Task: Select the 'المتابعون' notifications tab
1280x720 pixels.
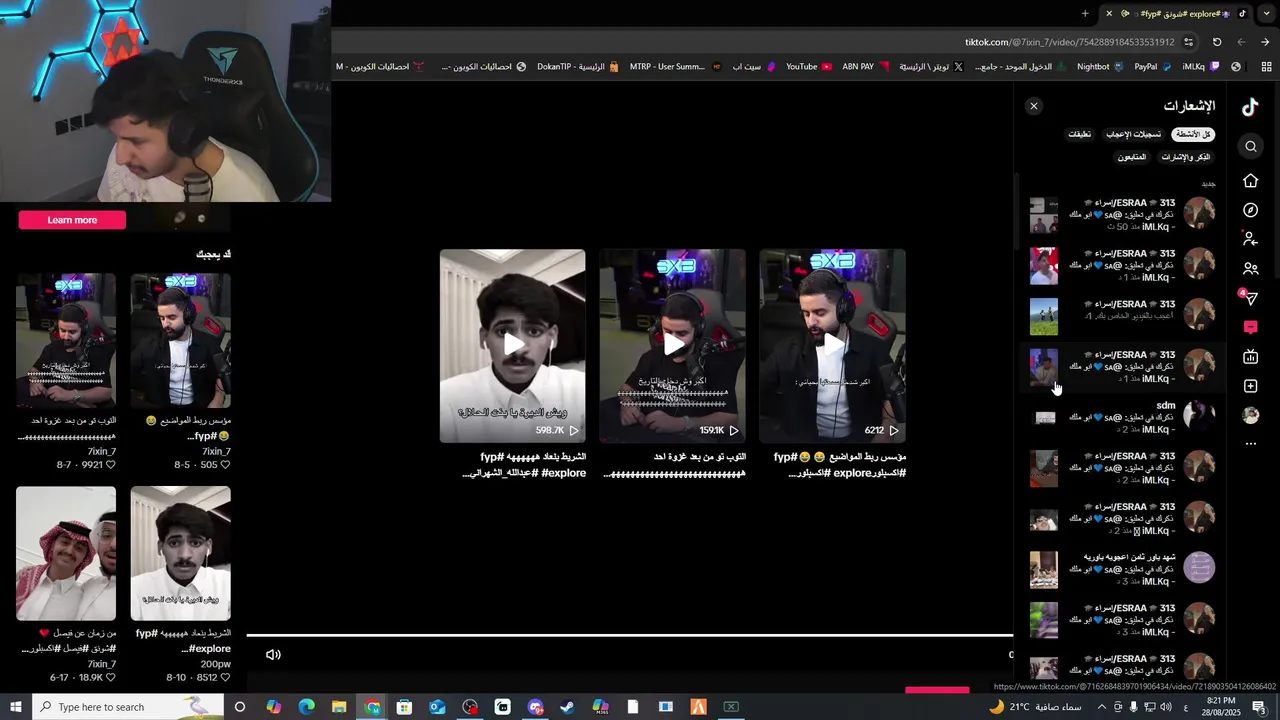Action: tap(1132, 157)
